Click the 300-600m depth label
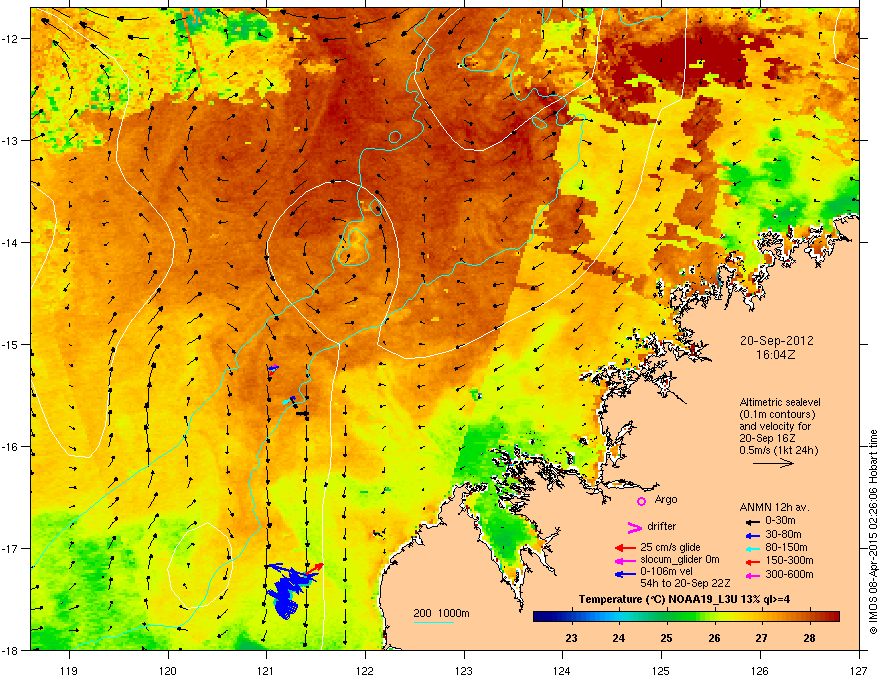Screen dimensions: 880x680 click(x=789, y=575)
